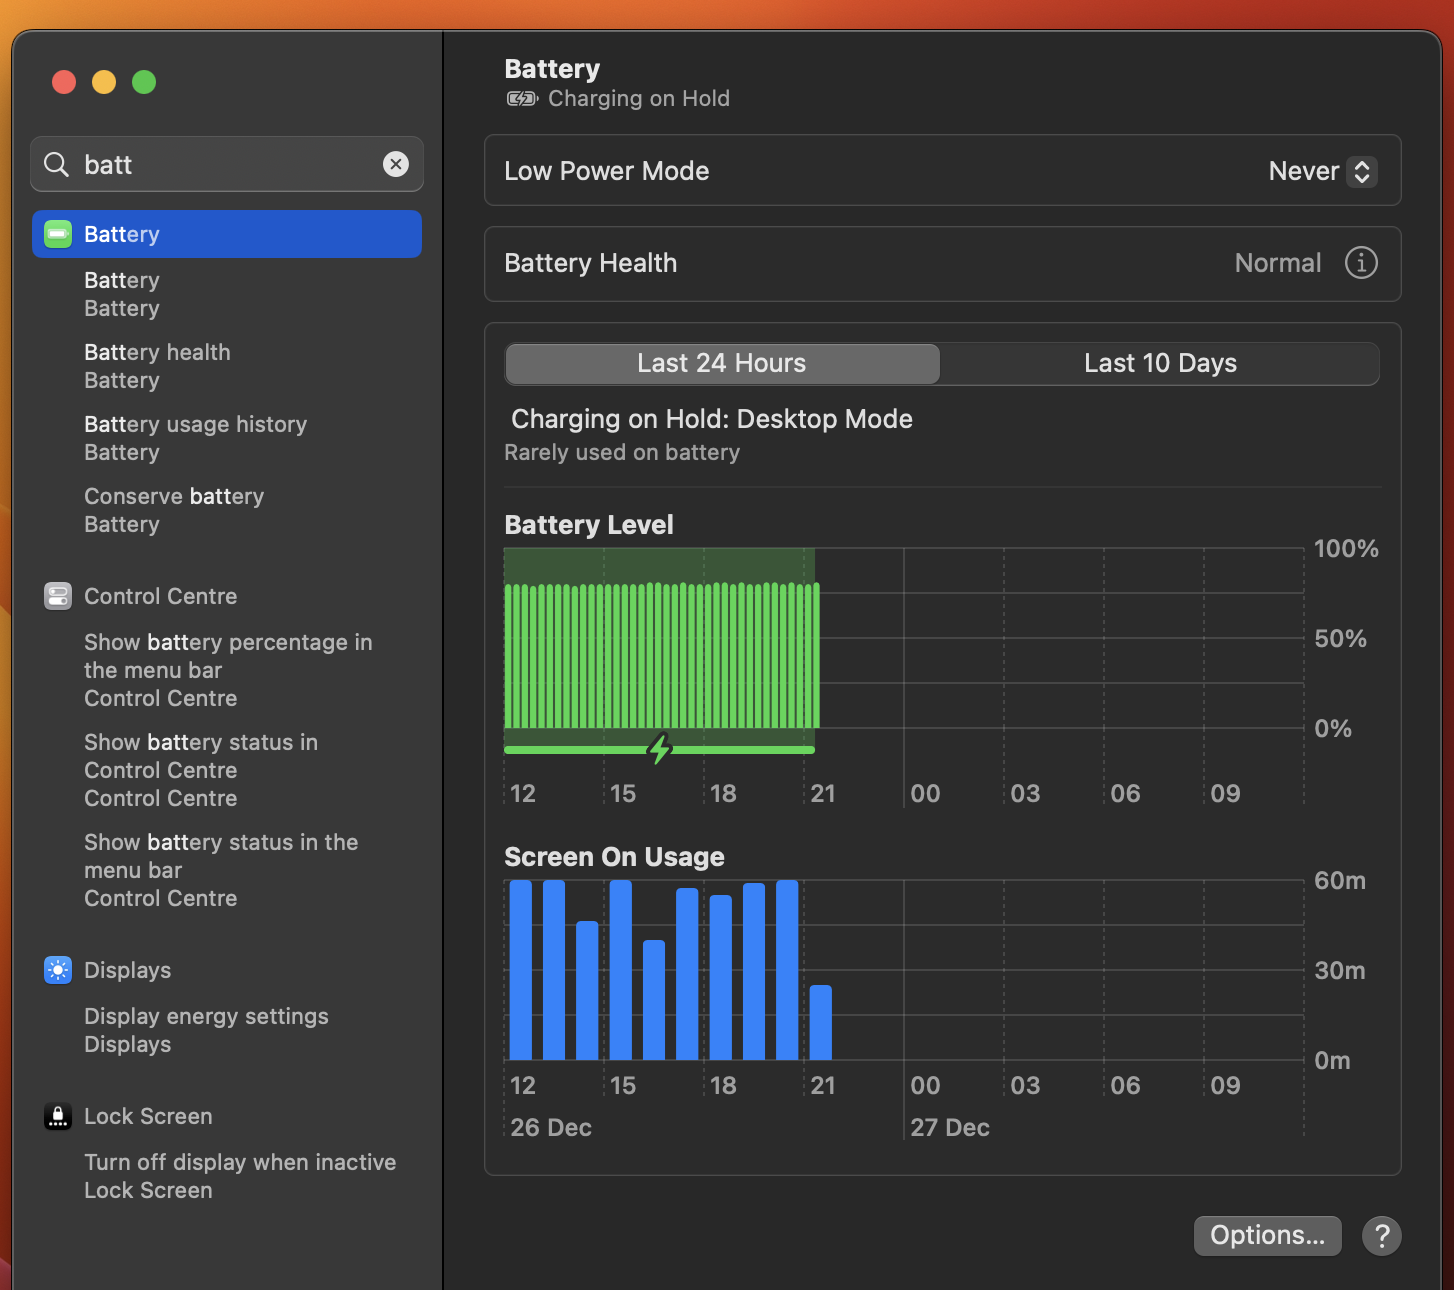Click the Battery icon in the sidebar
The image size is (1454, 1290).
tap(58, 234)
